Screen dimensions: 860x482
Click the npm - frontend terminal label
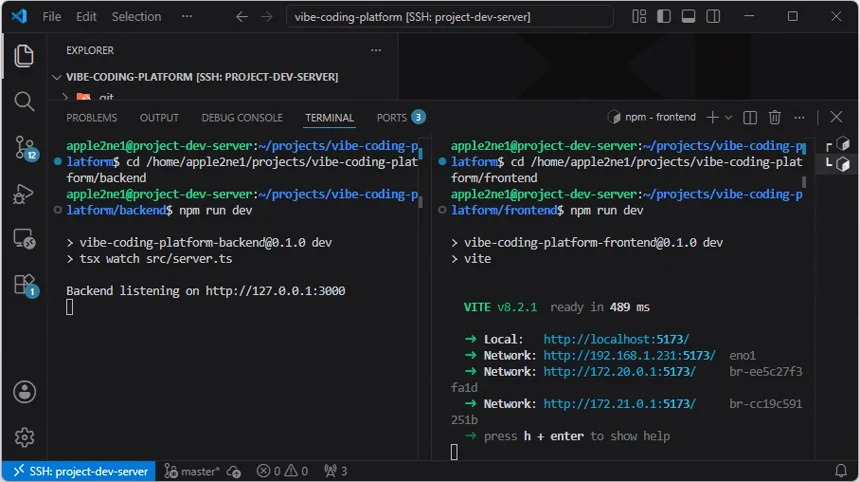652,117
